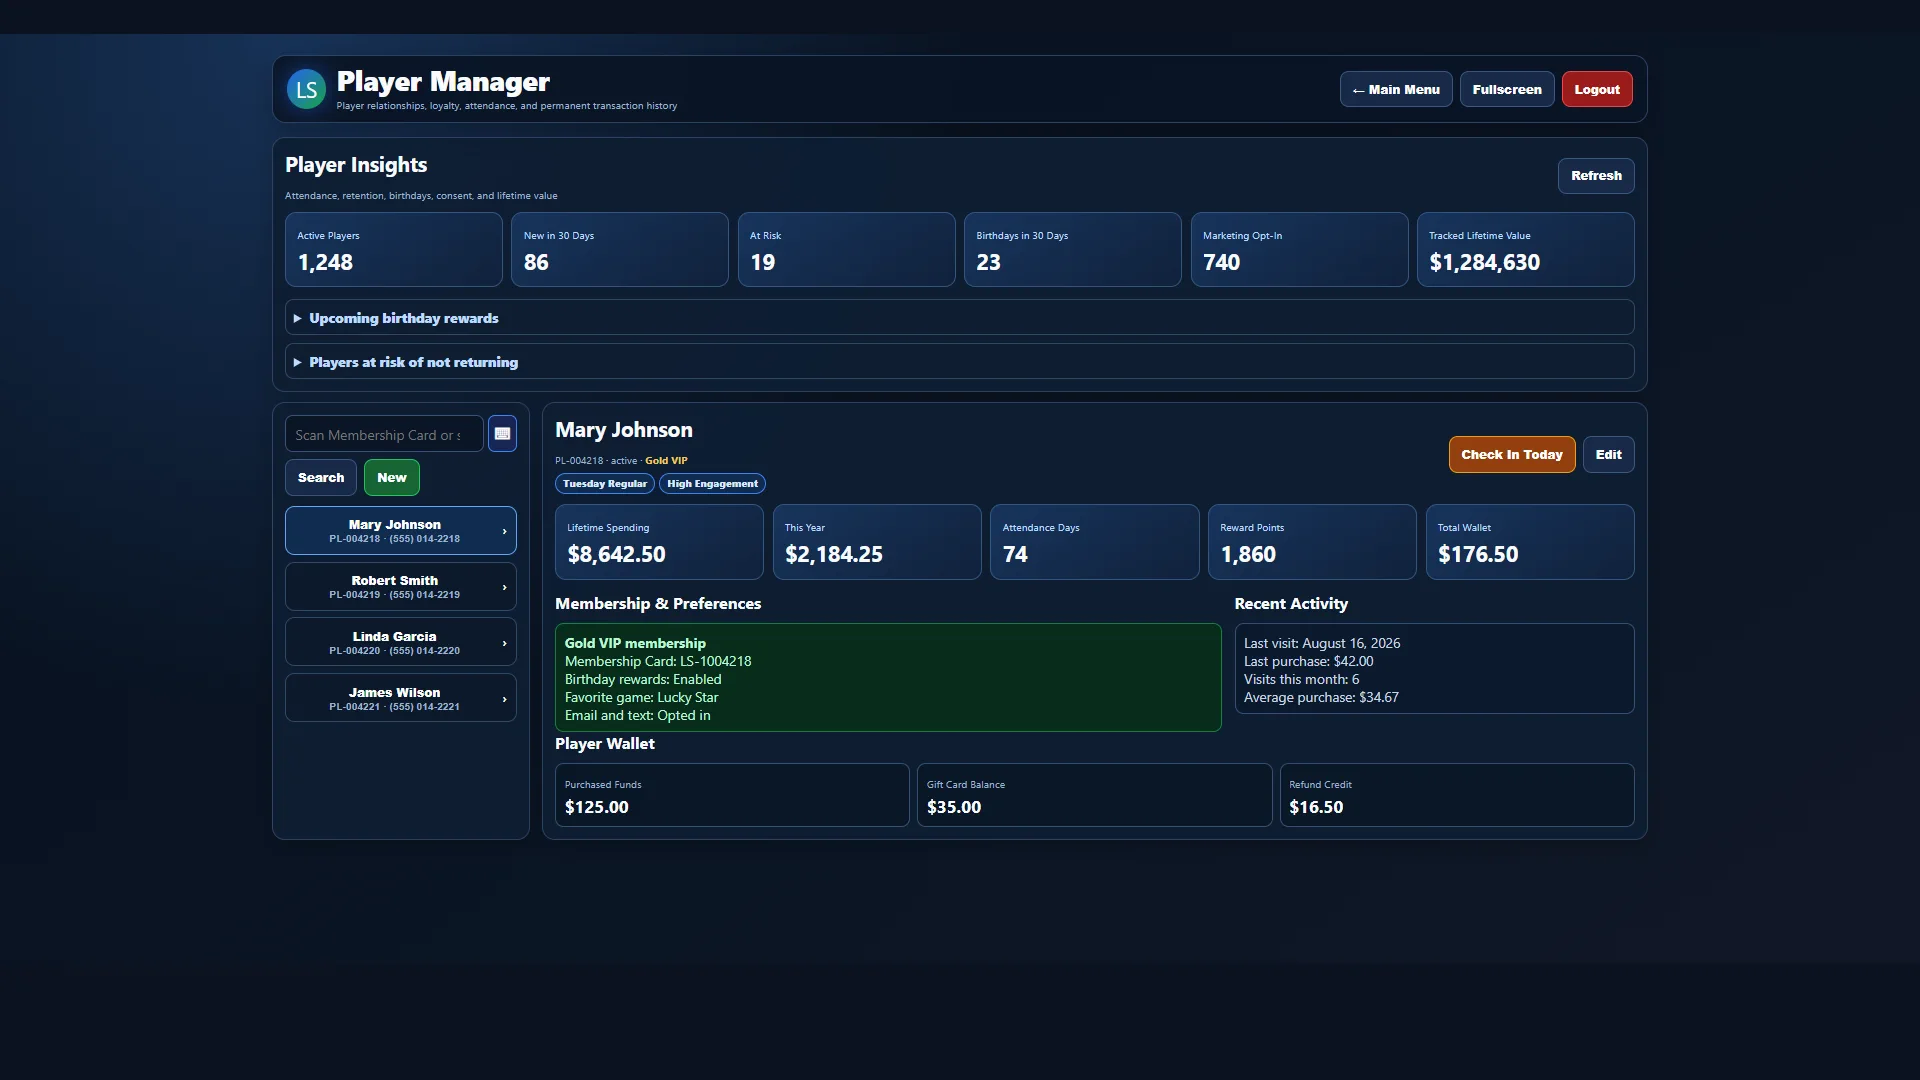
Task: Expand Upcoming birthday rewards section
Action: 959,318
